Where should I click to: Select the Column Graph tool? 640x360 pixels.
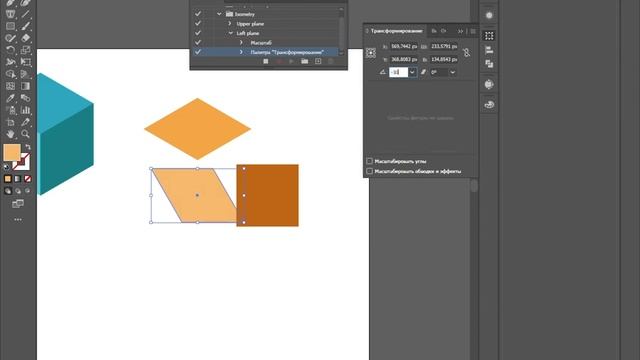25,110
